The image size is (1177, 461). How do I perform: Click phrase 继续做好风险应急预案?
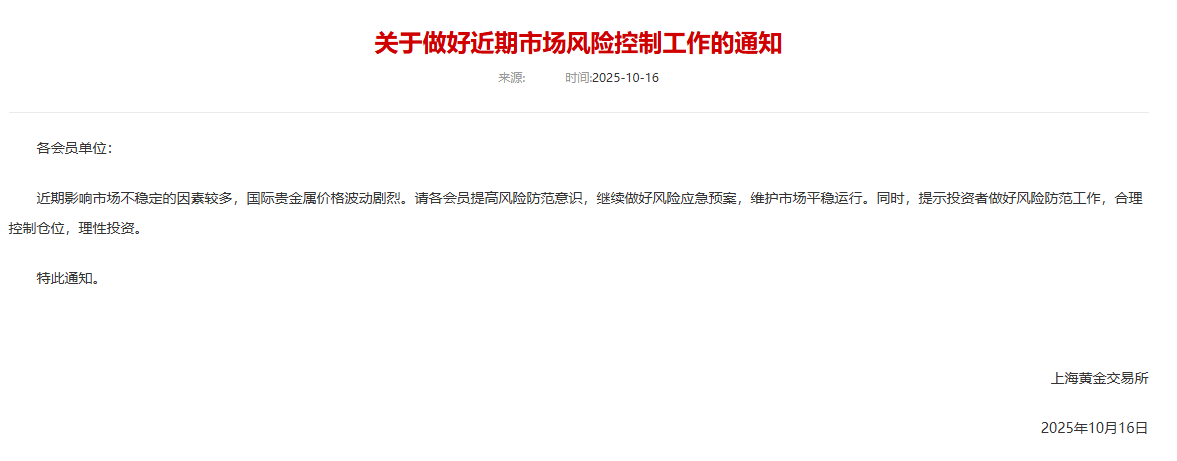pyautogui.click(x=667, y=199)
